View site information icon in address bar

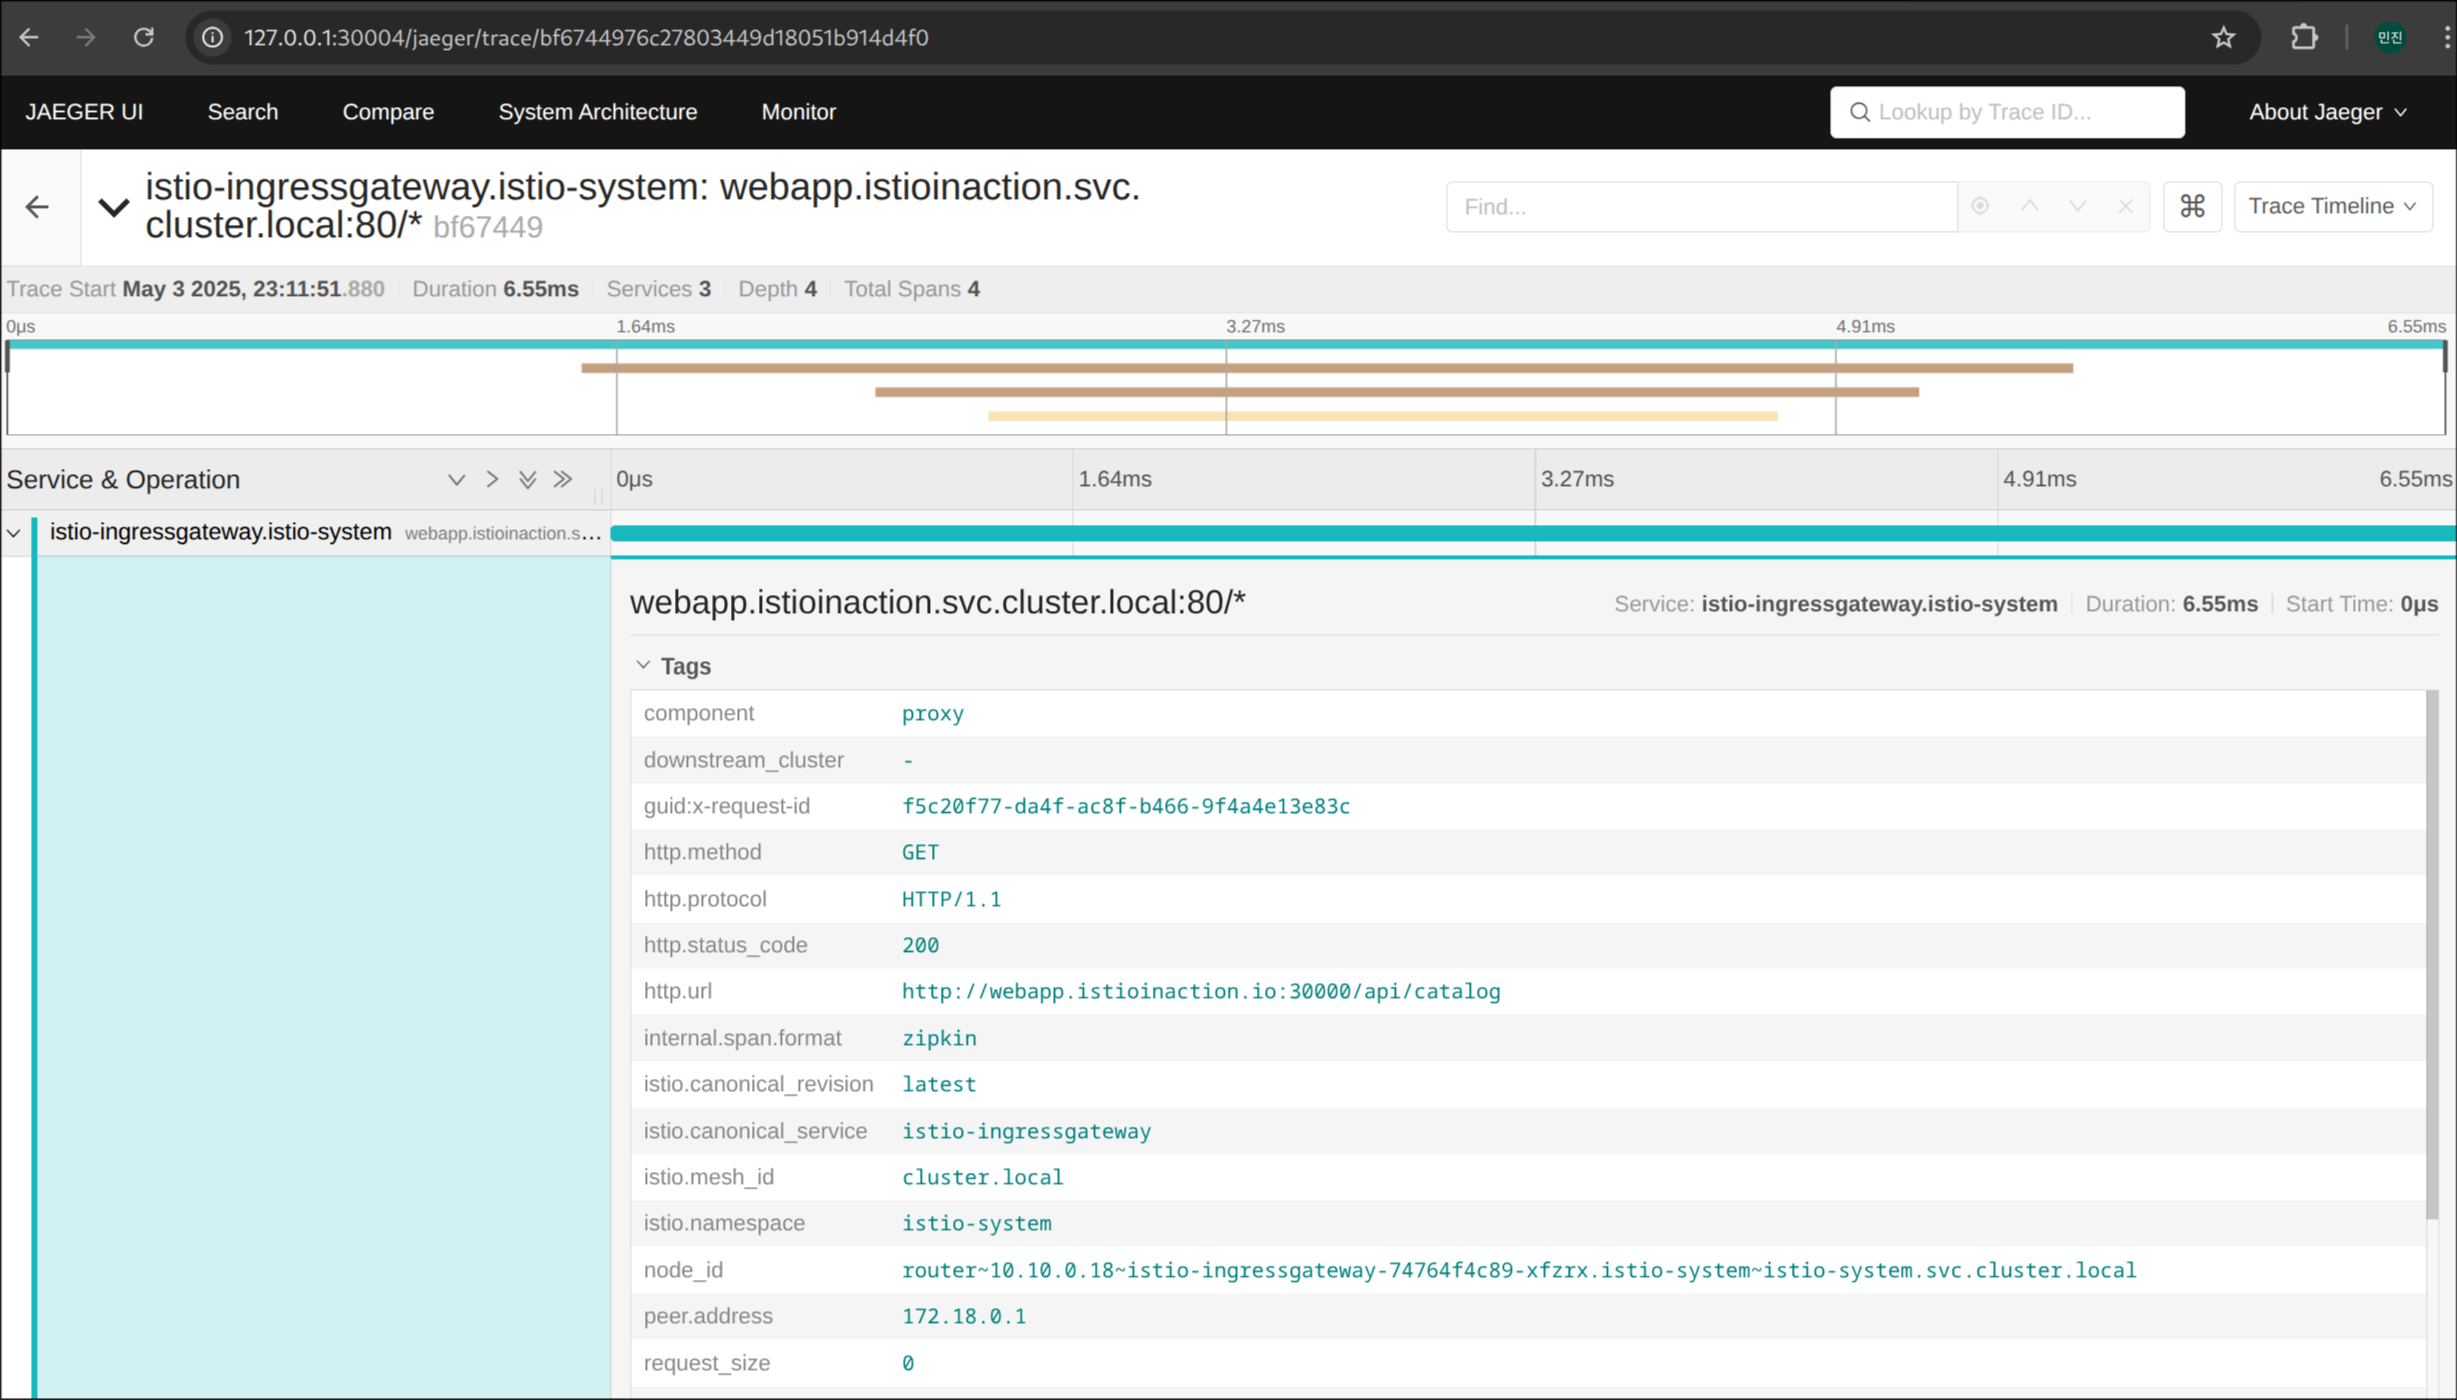point(212,37)
